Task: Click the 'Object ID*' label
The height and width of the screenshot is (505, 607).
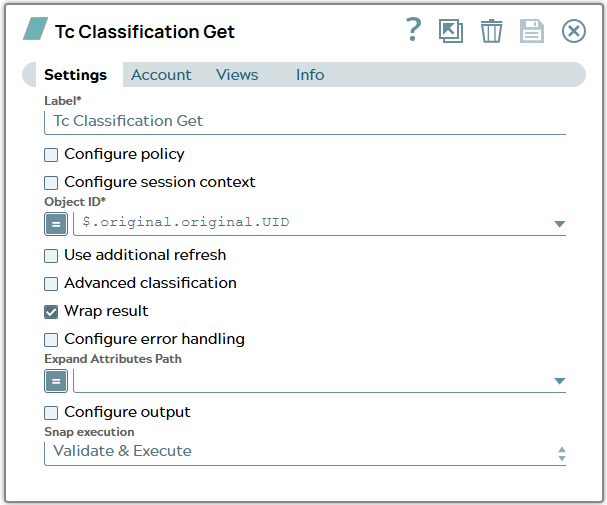Action: [x=75, y=202]
